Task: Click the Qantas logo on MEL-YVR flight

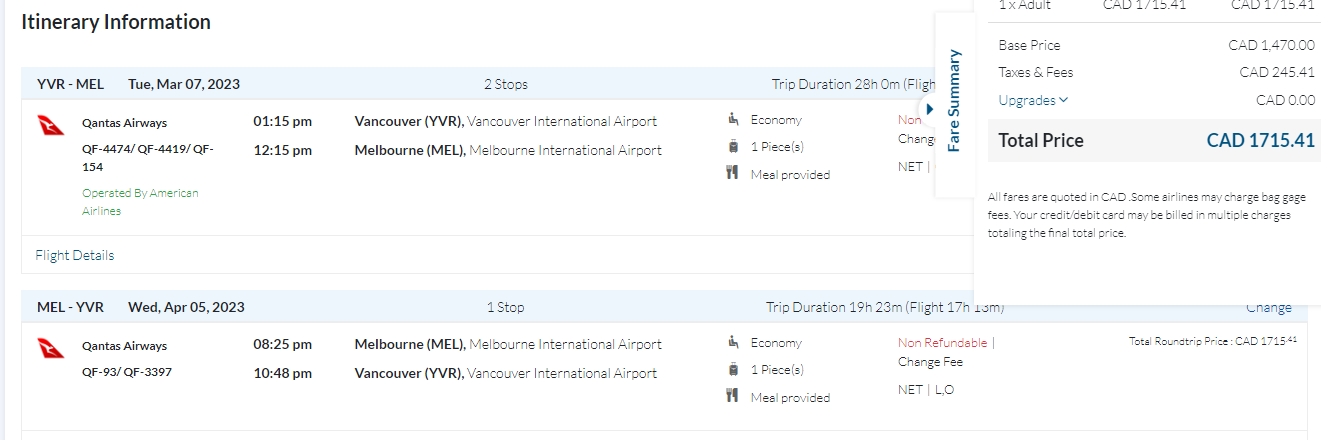Action: coord(50,349)
